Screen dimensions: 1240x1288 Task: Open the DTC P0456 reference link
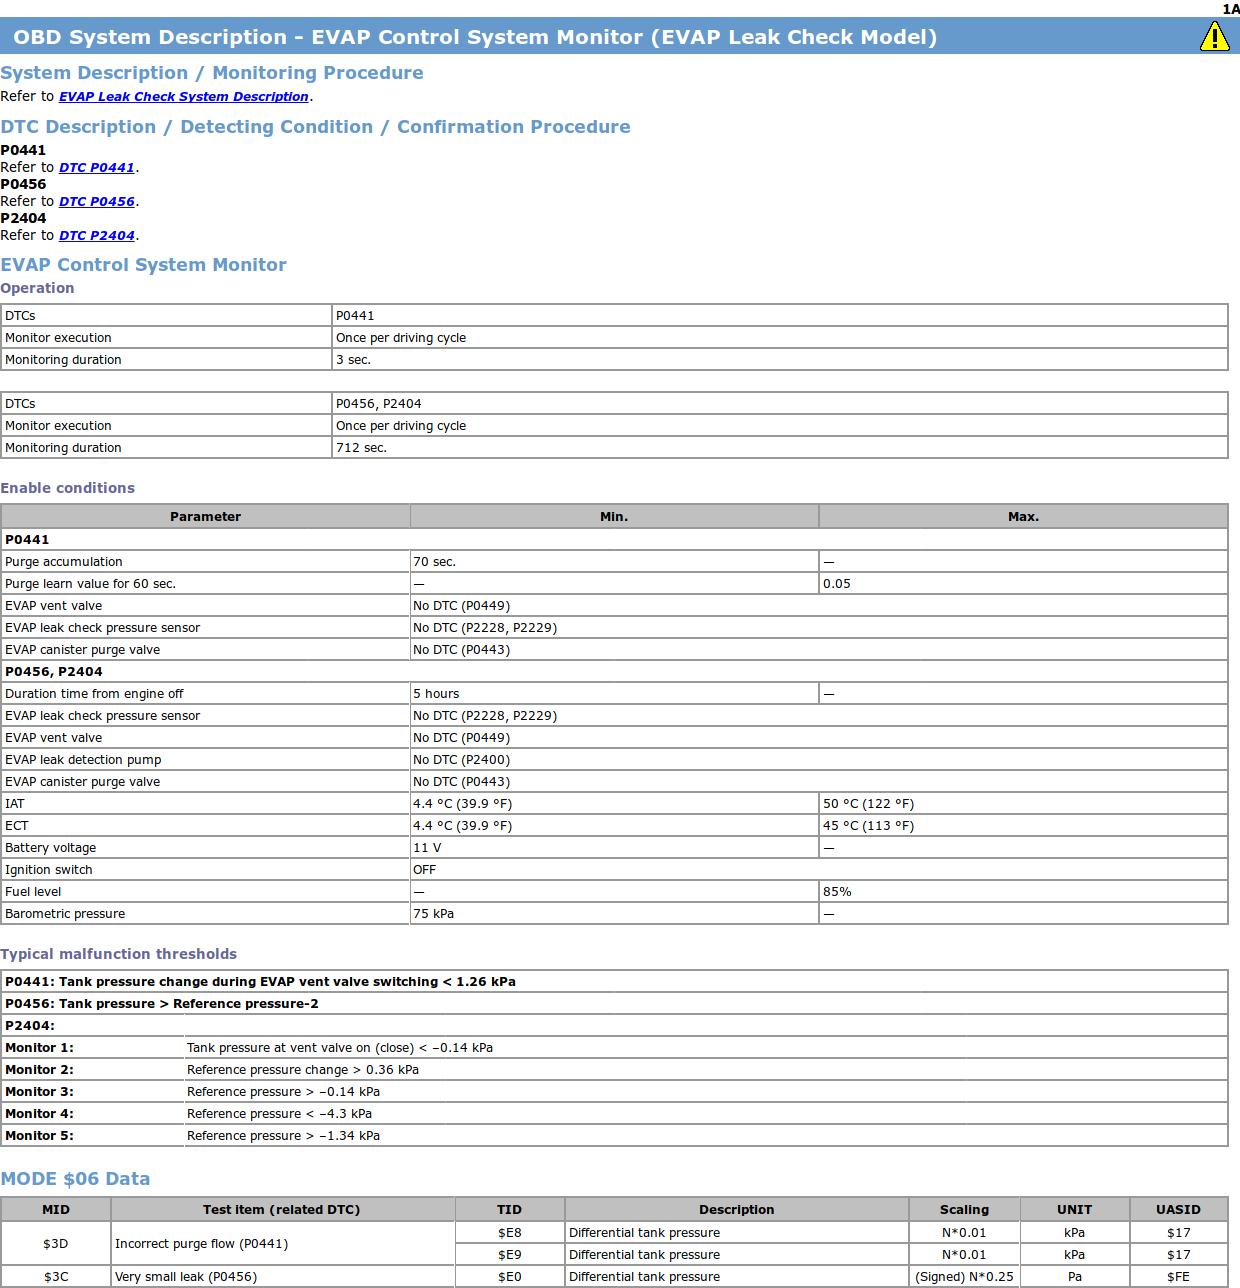96,202
